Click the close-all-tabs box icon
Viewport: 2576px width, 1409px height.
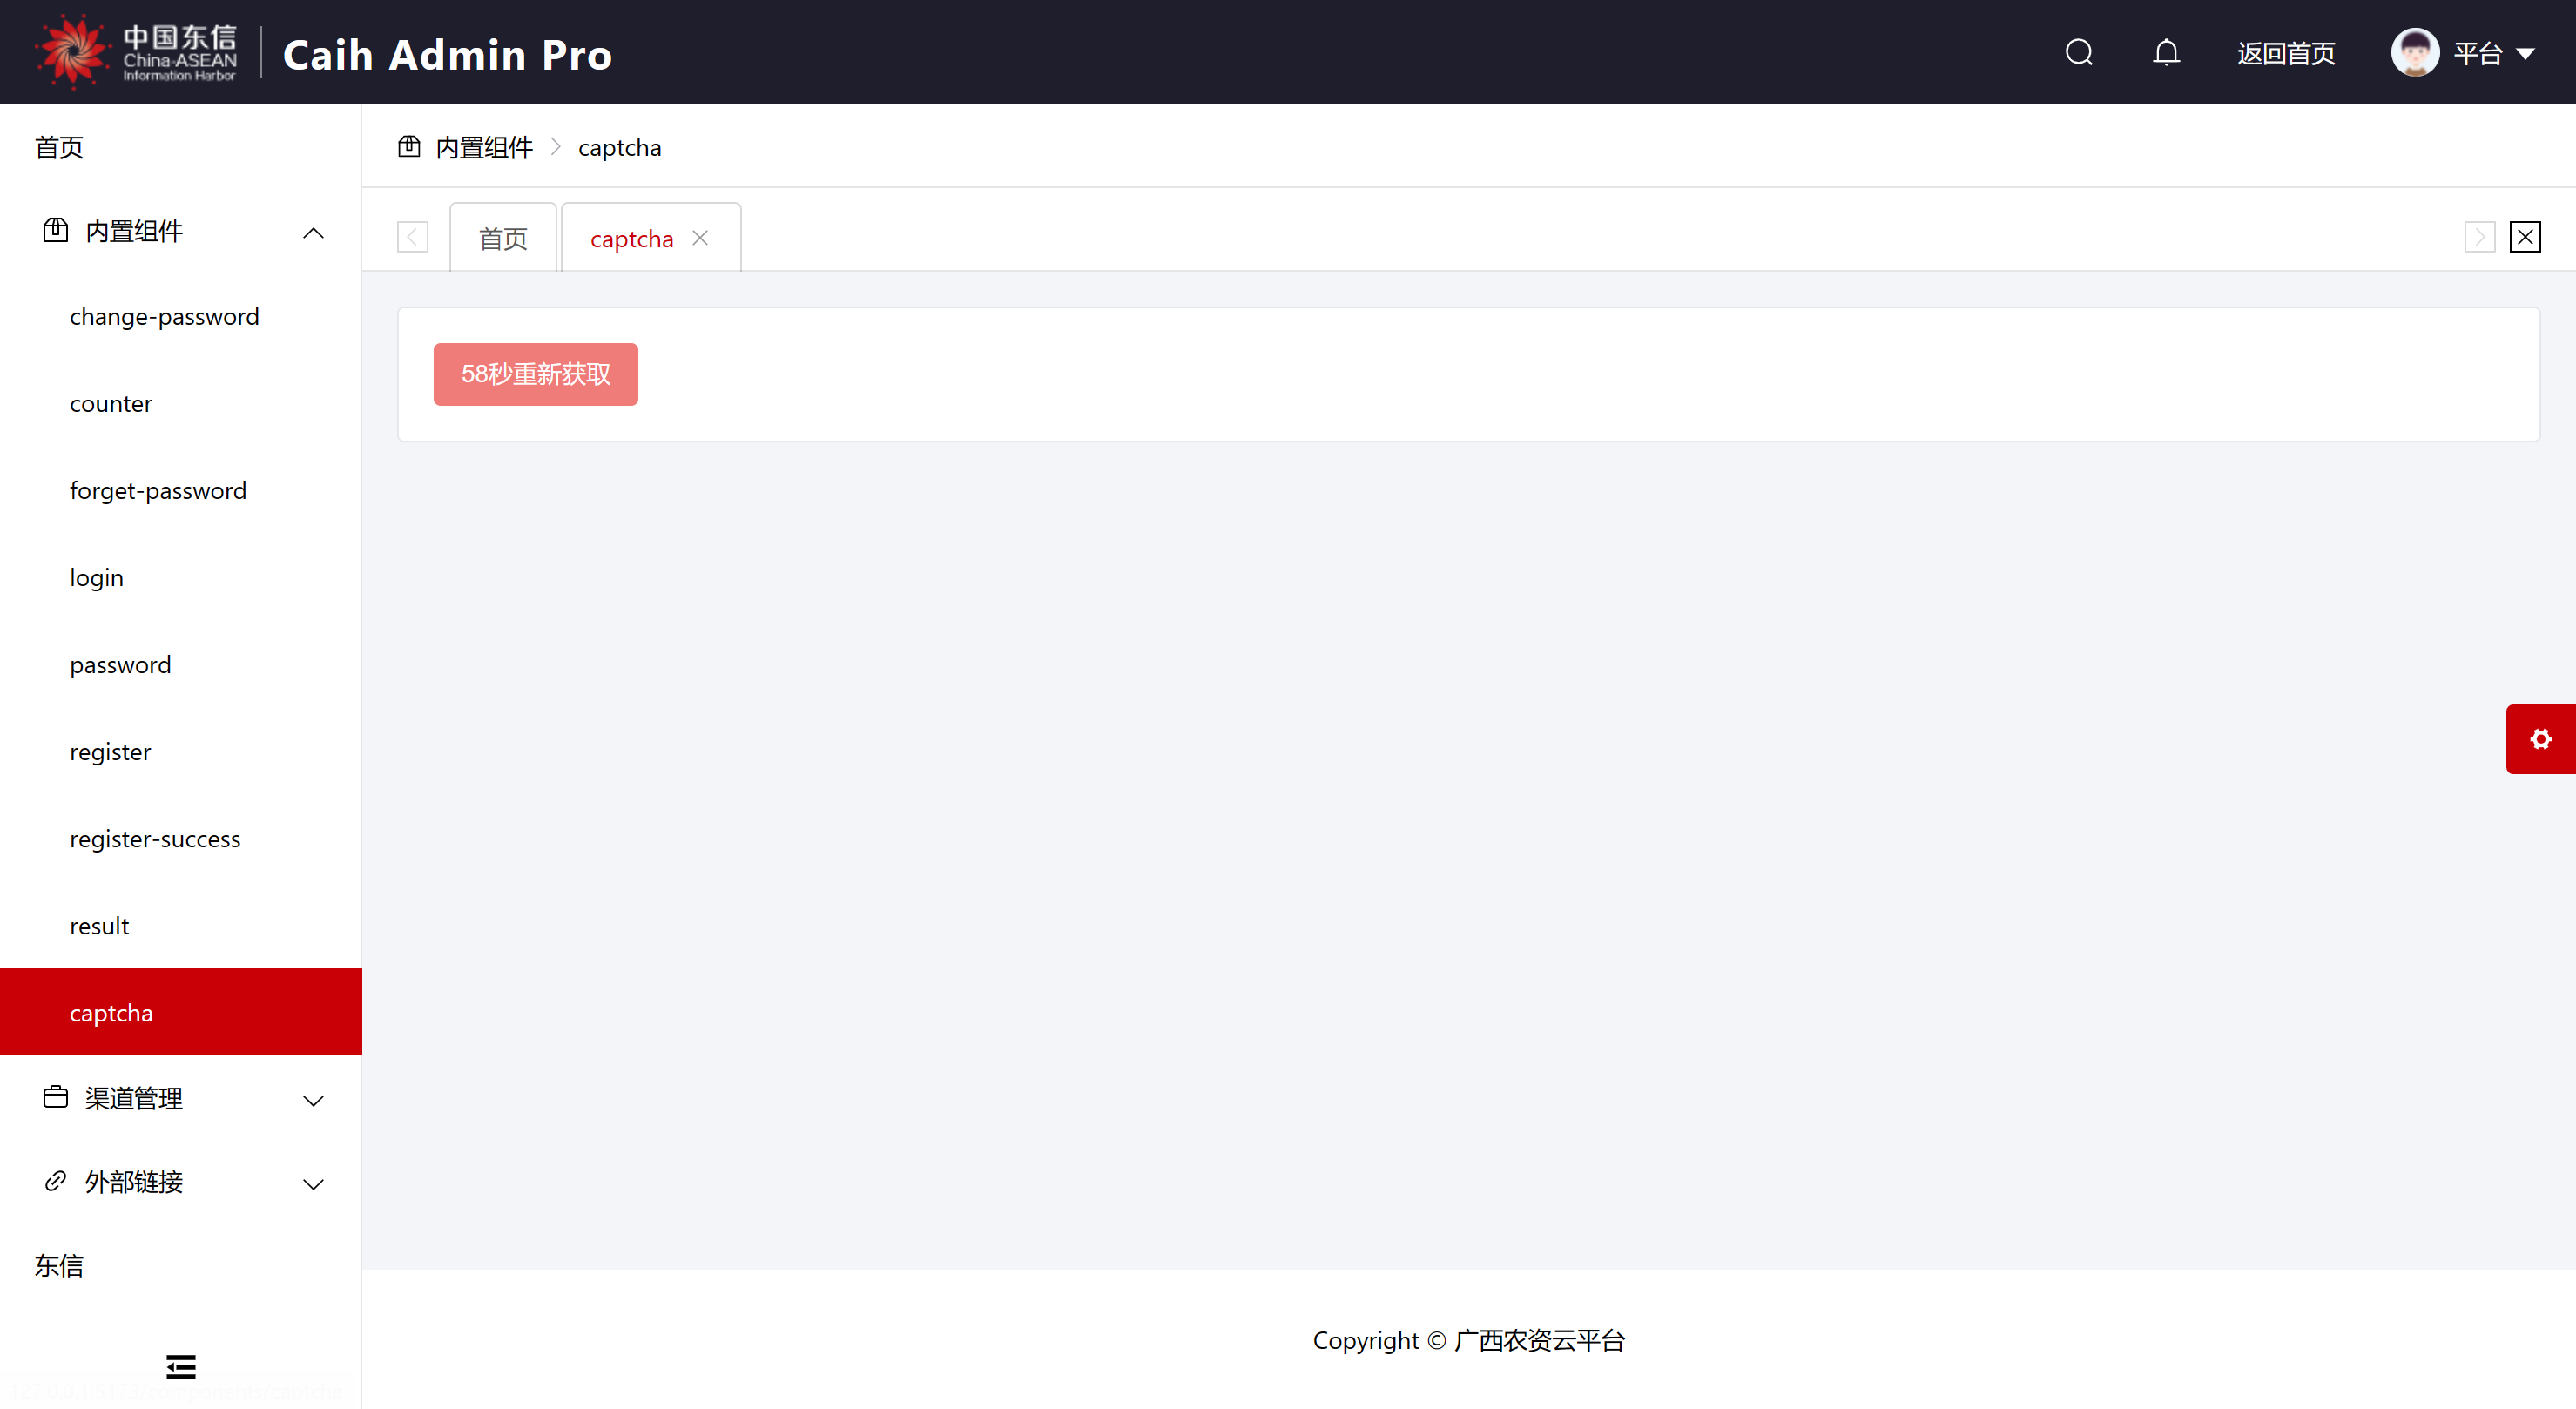(x=2525, y=238)
